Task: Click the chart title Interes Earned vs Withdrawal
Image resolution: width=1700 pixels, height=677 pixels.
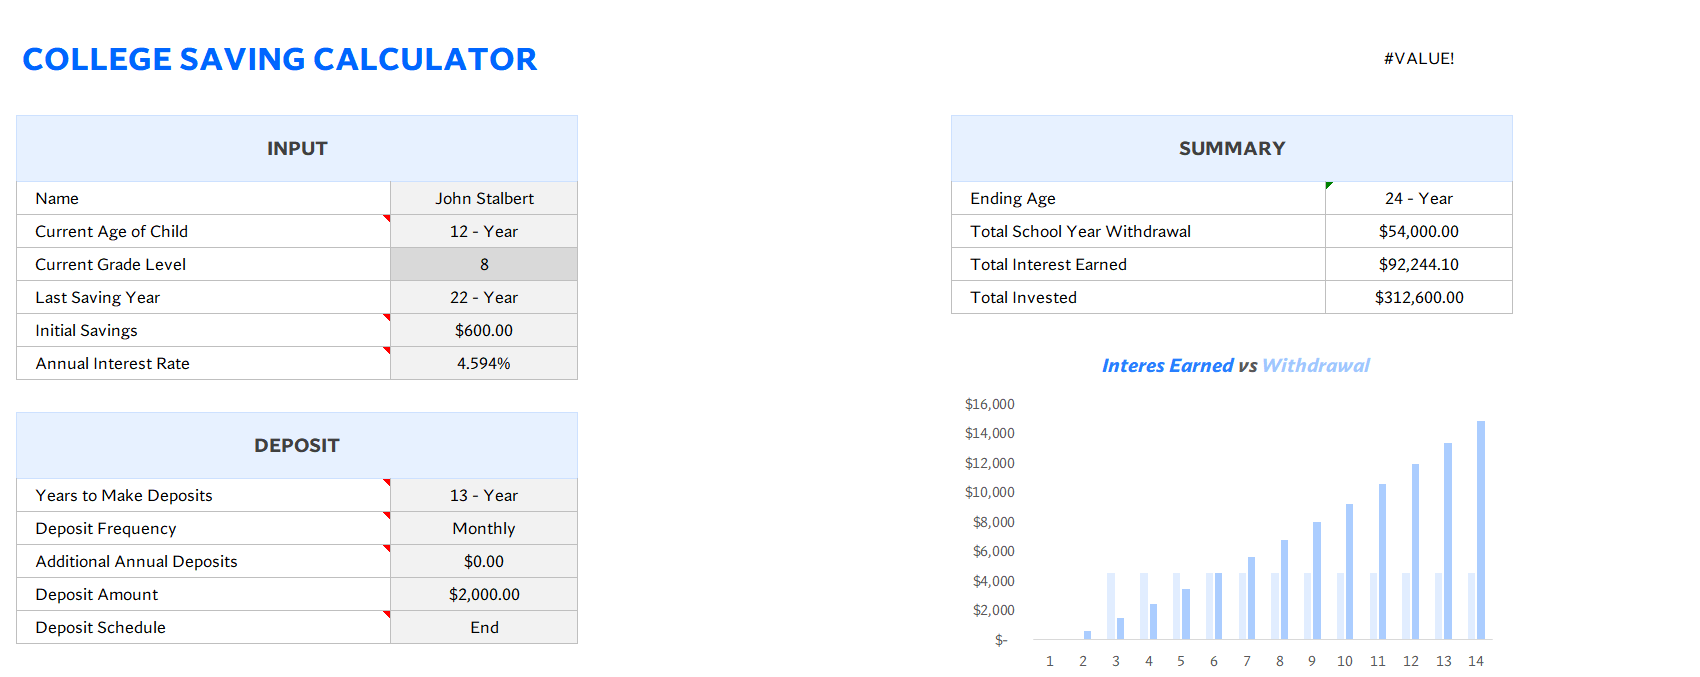Action: 1236,365
